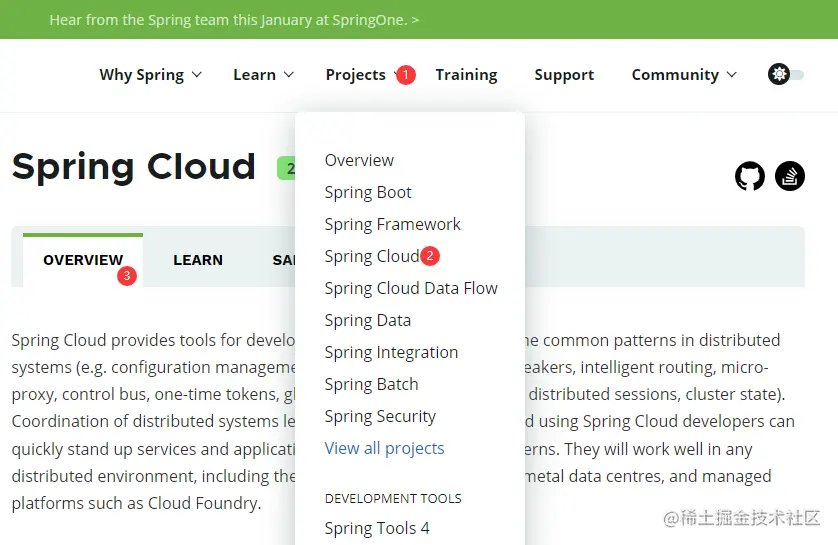Viewport: 838px width, 545px height.
Task: Open the Stack Overflow icon link
Action: [x=790, y=176]
